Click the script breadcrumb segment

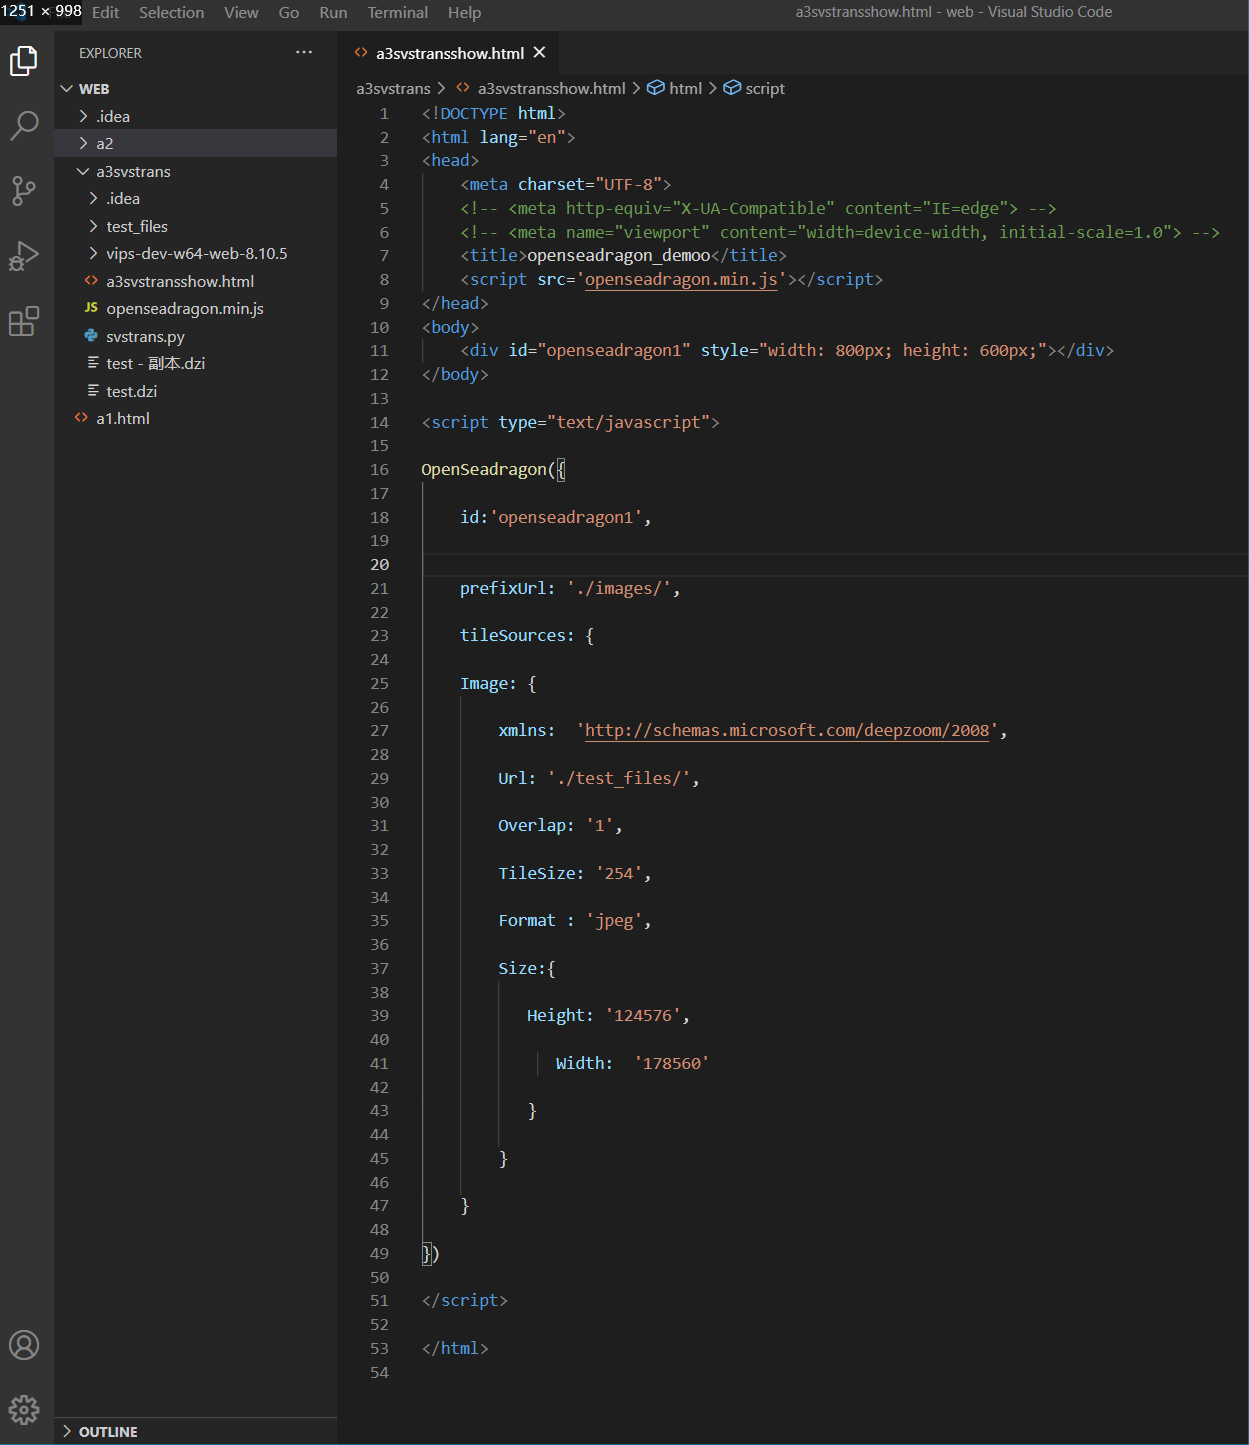pyautogui.click(x=754, y=88)
